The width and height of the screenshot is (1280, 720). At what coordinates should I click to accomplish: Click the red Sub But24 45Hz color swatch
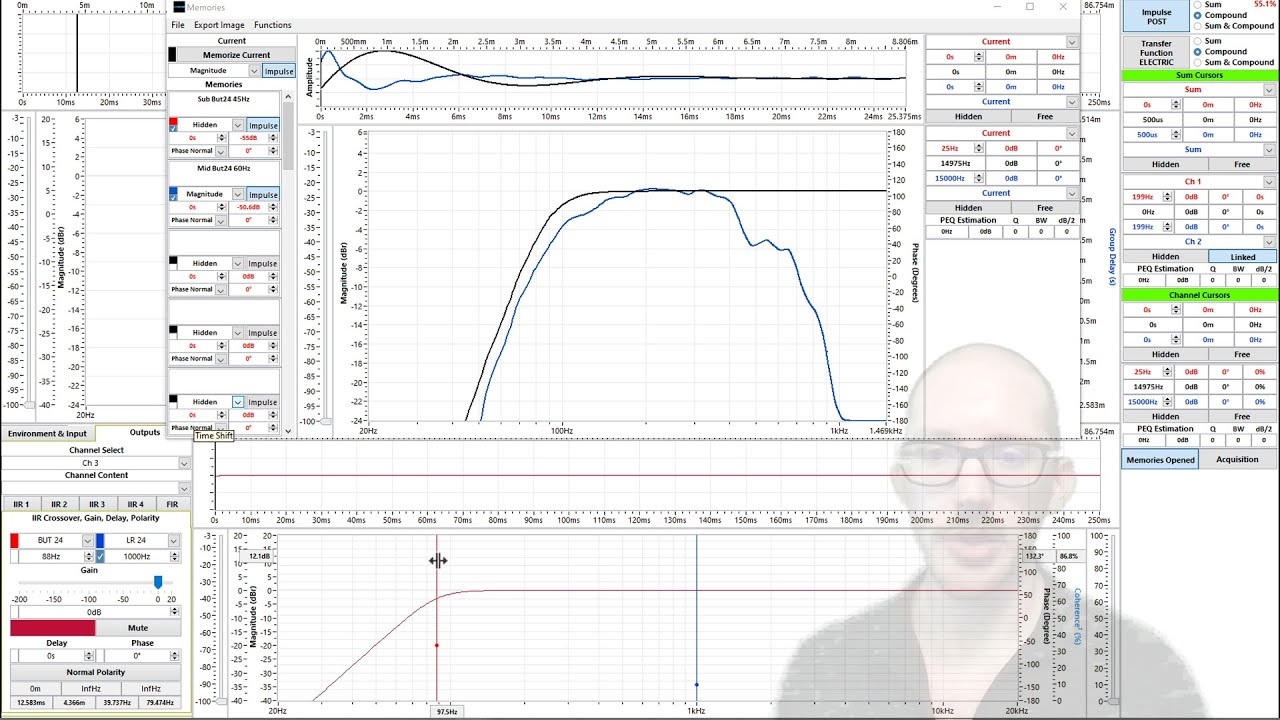coord(173,121)
